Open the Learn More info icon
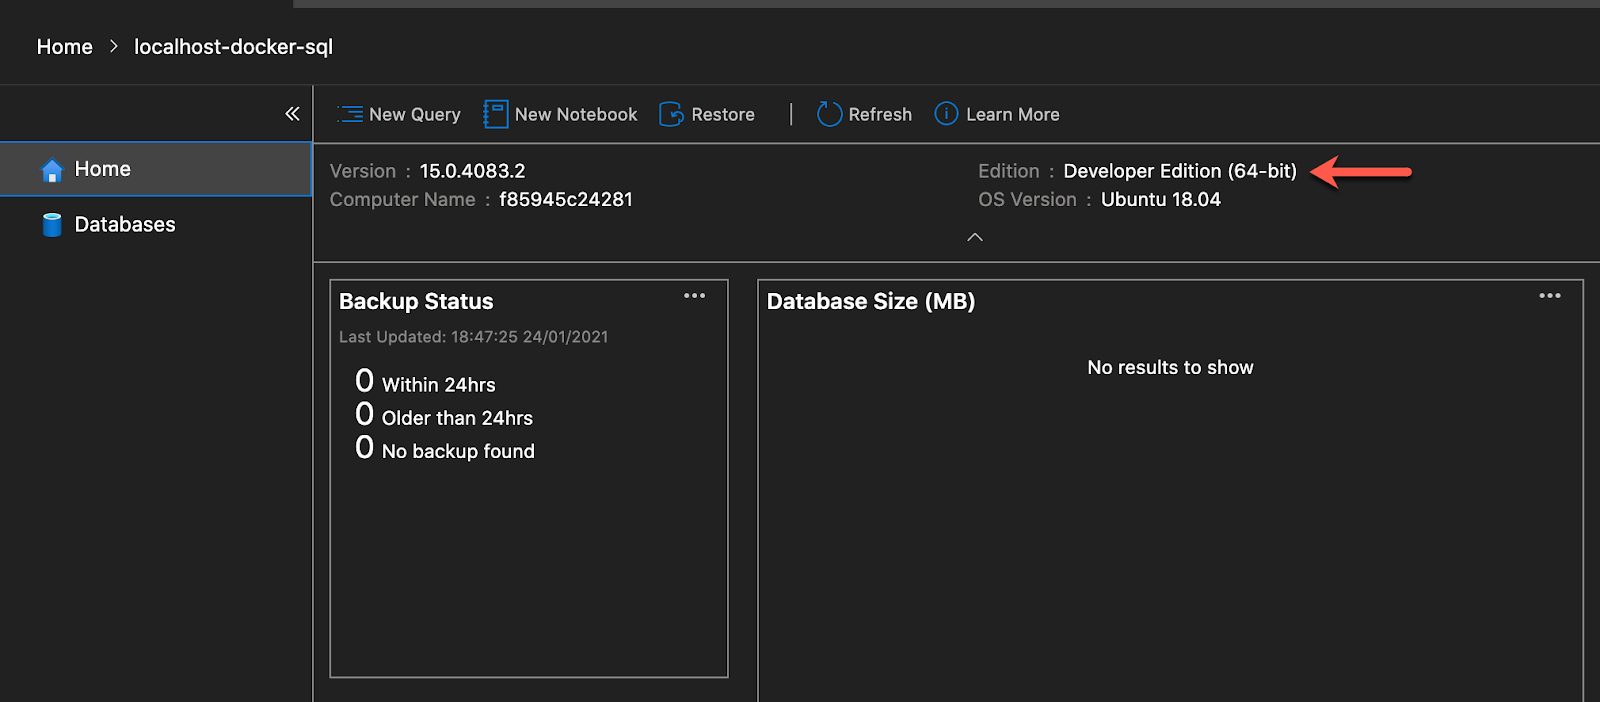This screenshot has width=1600, height=702. pos(946,114)
